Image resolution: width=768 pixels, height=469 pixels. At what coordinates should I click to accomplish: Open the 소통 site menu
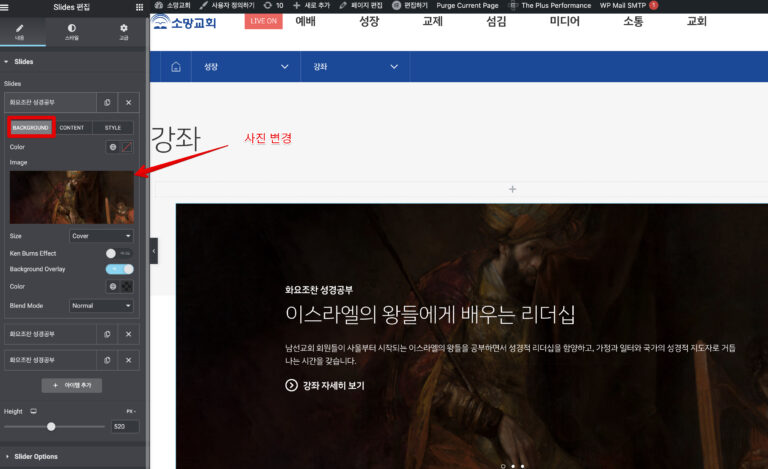click(x=633, y=21)
